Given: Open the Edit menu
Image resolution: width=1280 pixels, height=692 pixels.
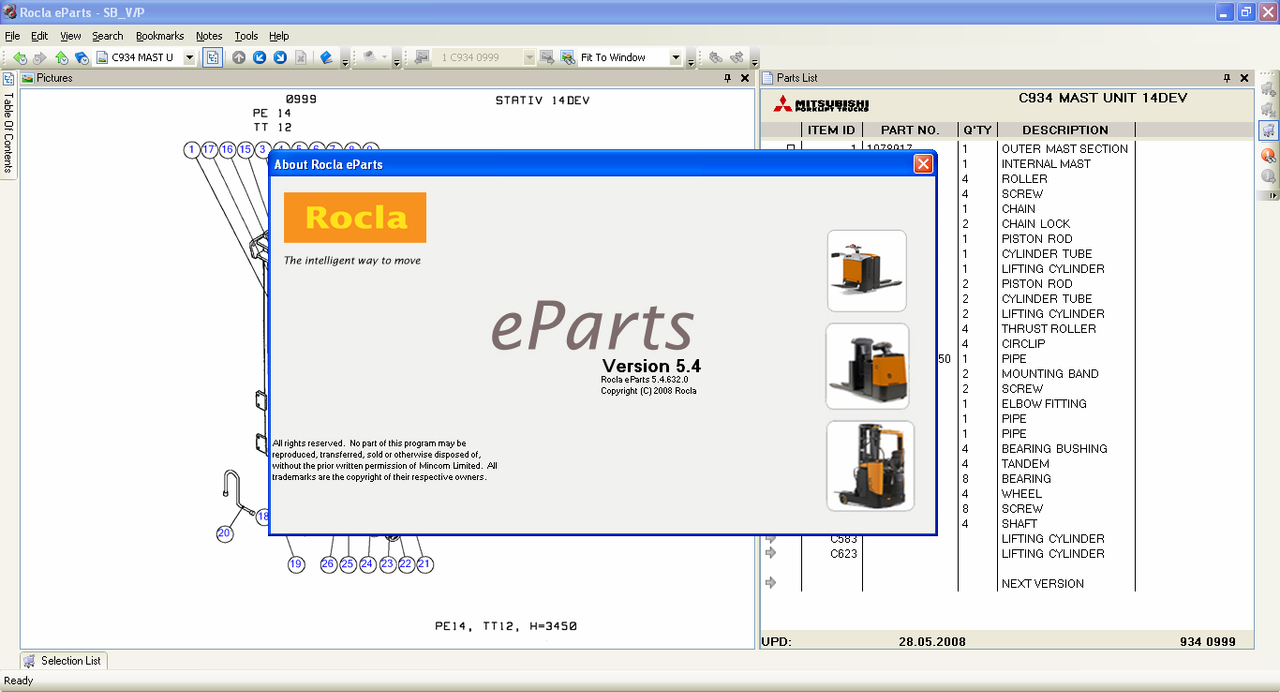Looking at the screenshot, I should (39, 36).
